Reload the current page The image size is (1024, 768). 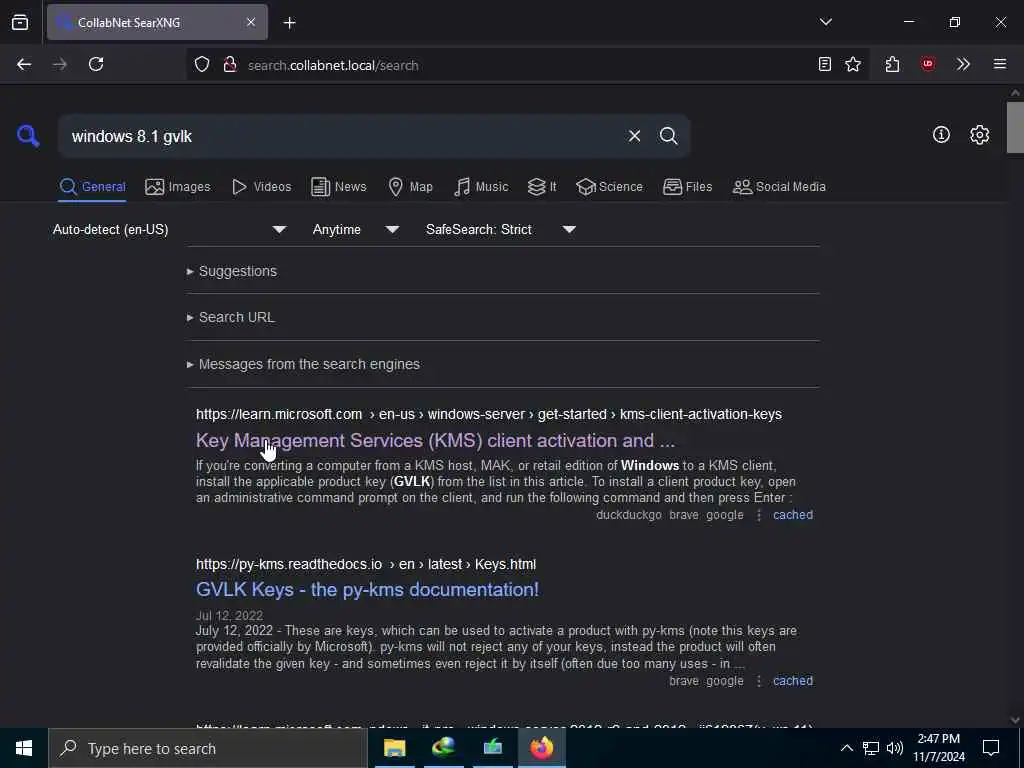click(x=96, y=64)
